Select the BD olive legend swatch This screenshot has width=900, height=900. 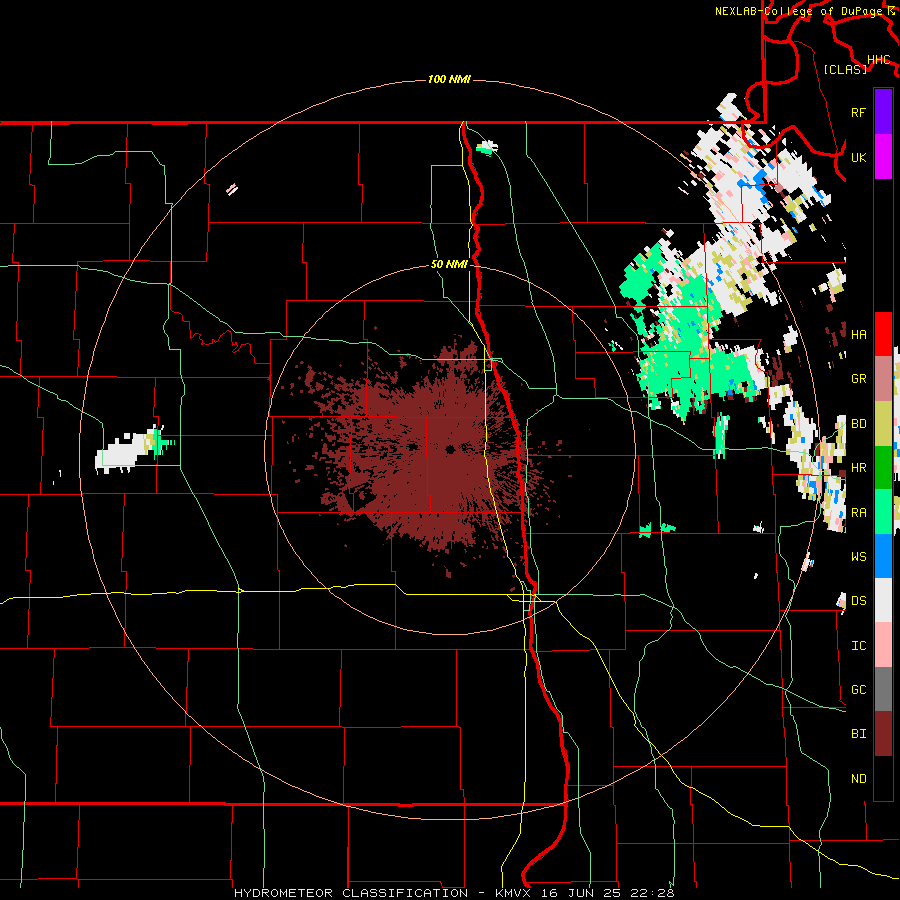click(883, 423)
